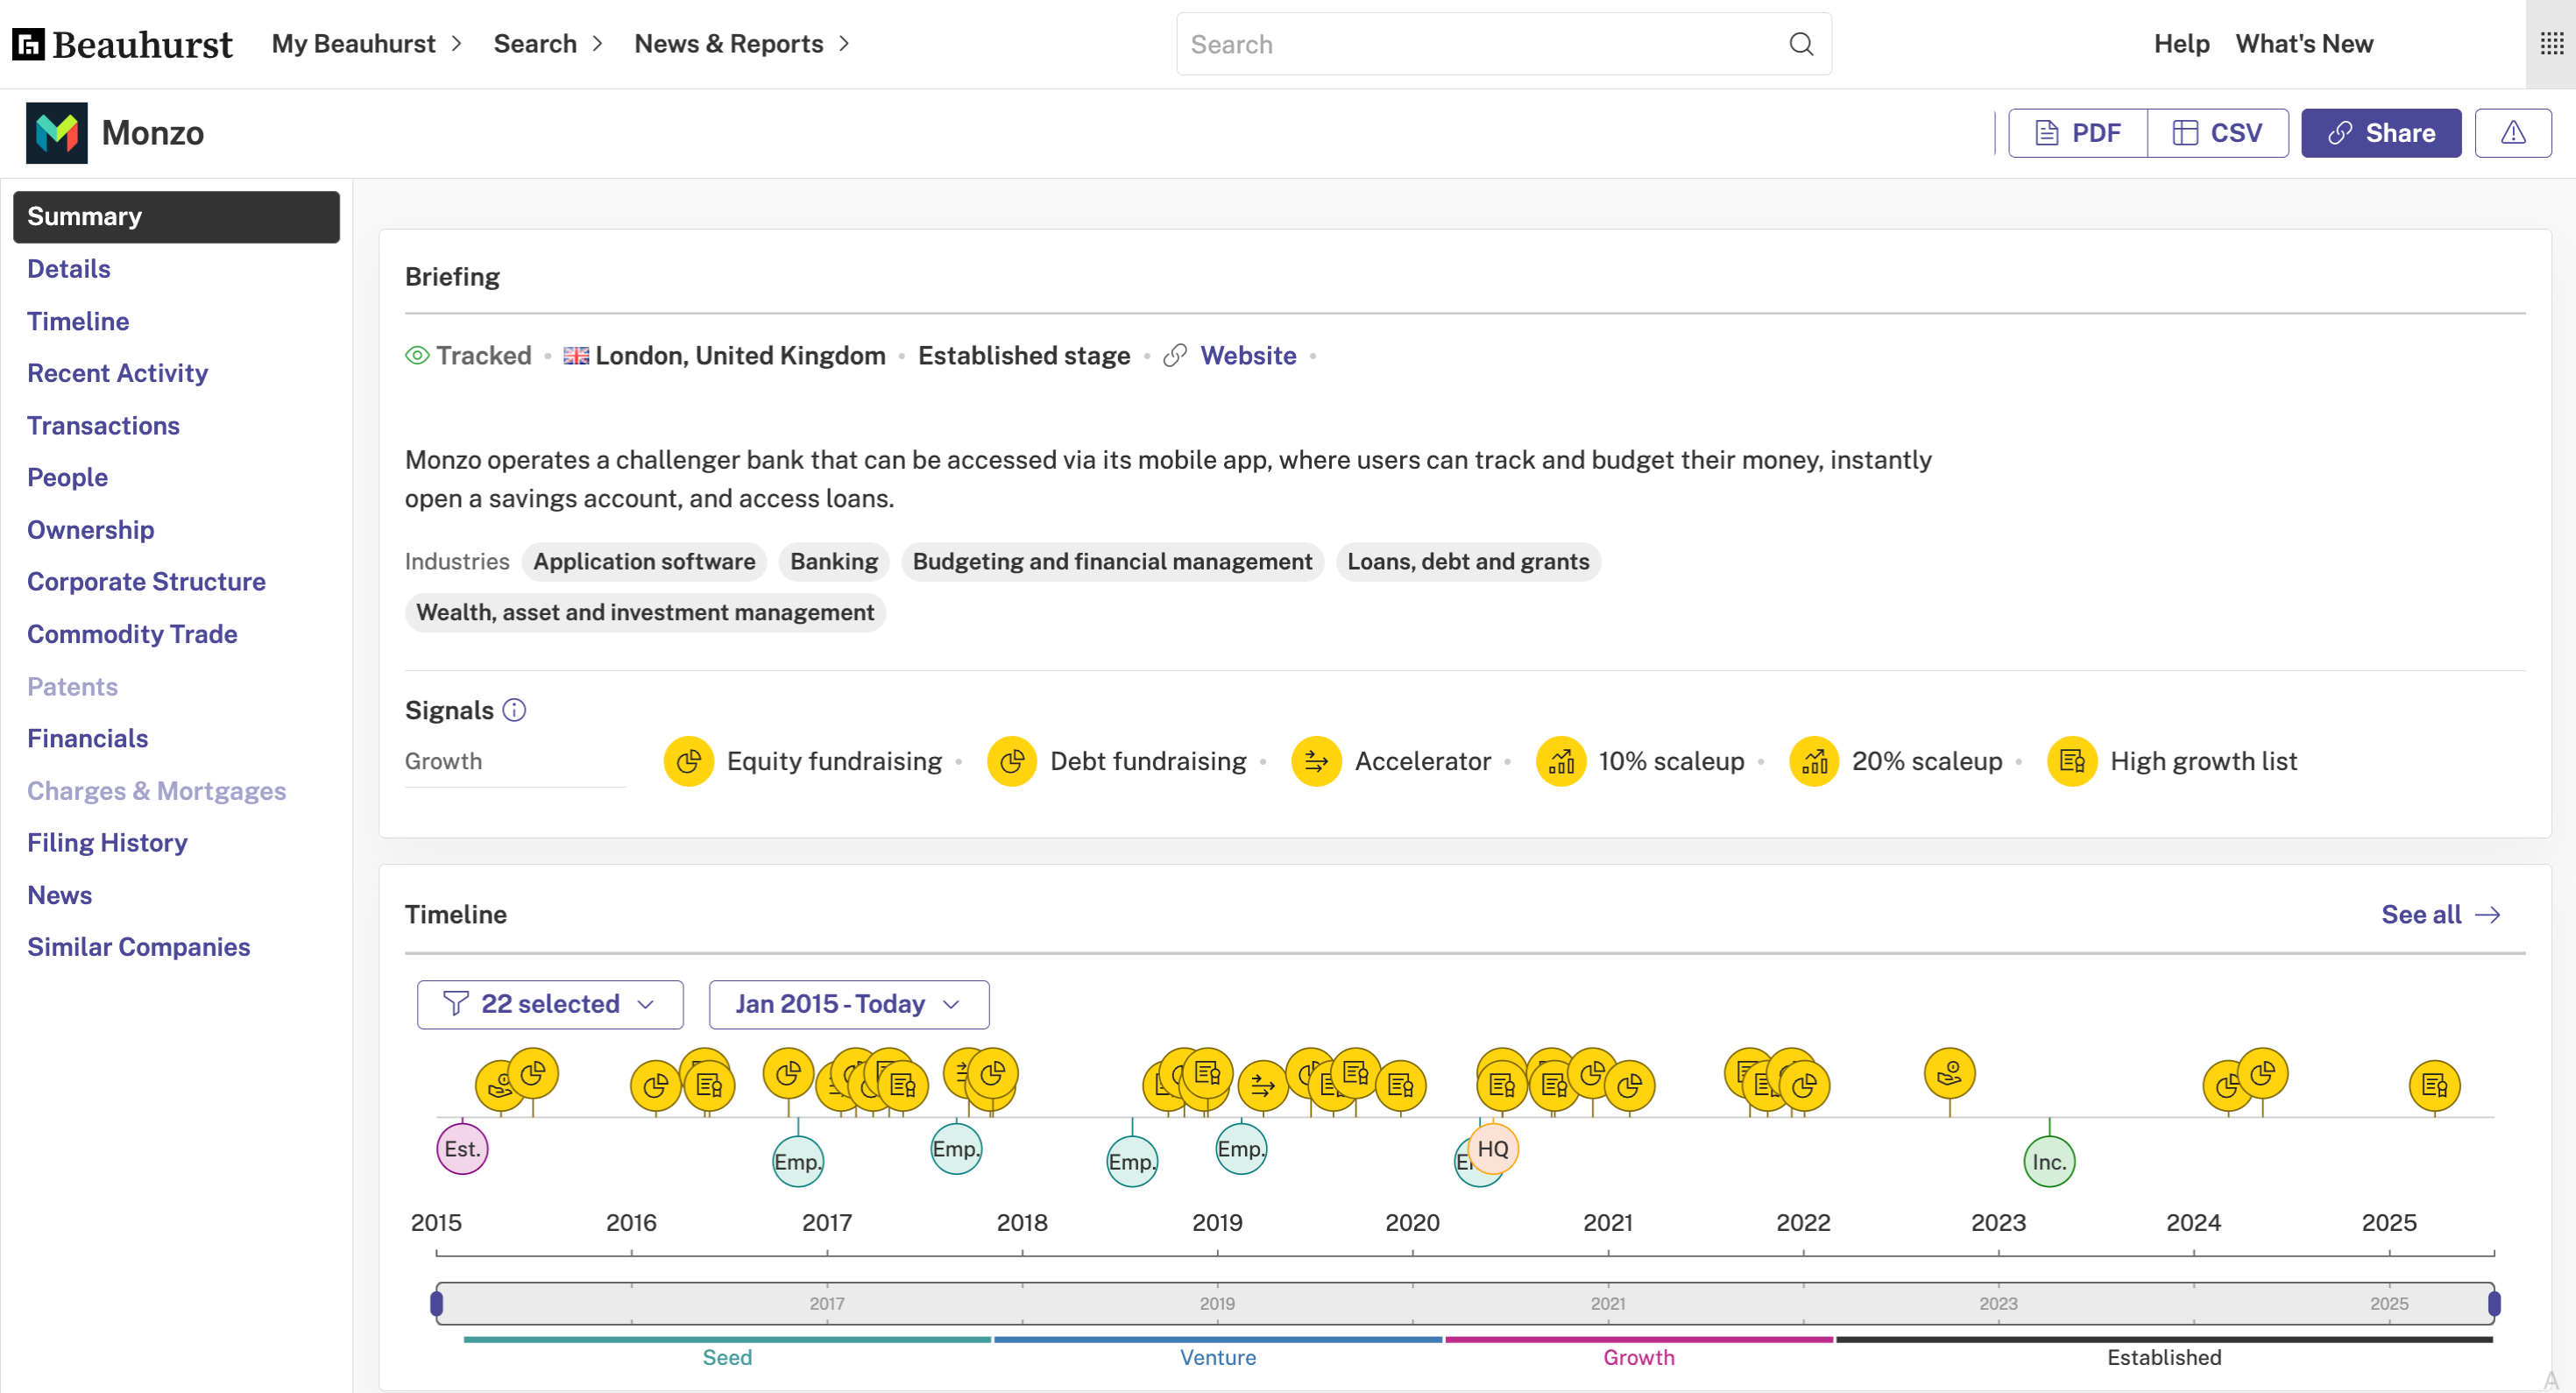Click the Est. timeline marker
This screenshot has height=1393, width=2576.
point(462,1149)
